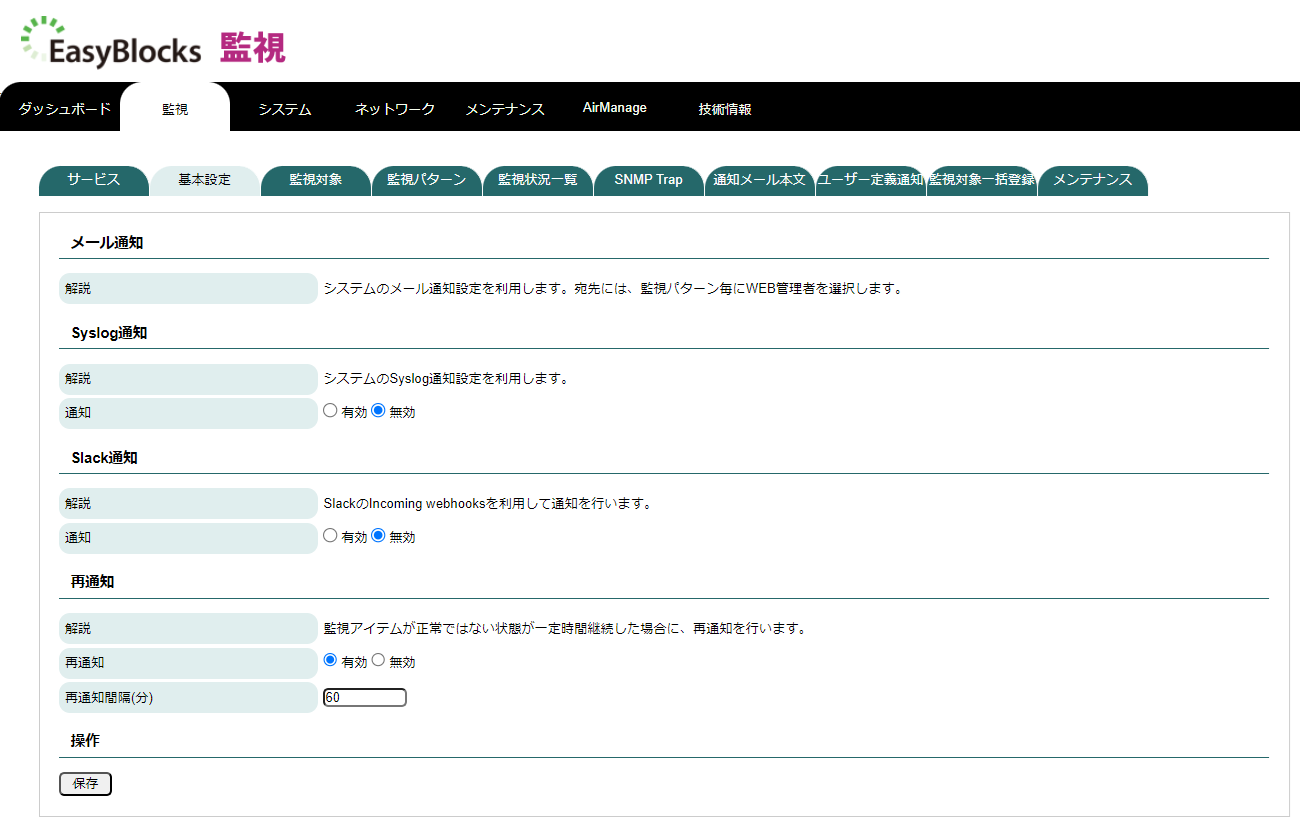Click the 保存 button
The width and height of the screenshot is (1300, 826).
86,784
